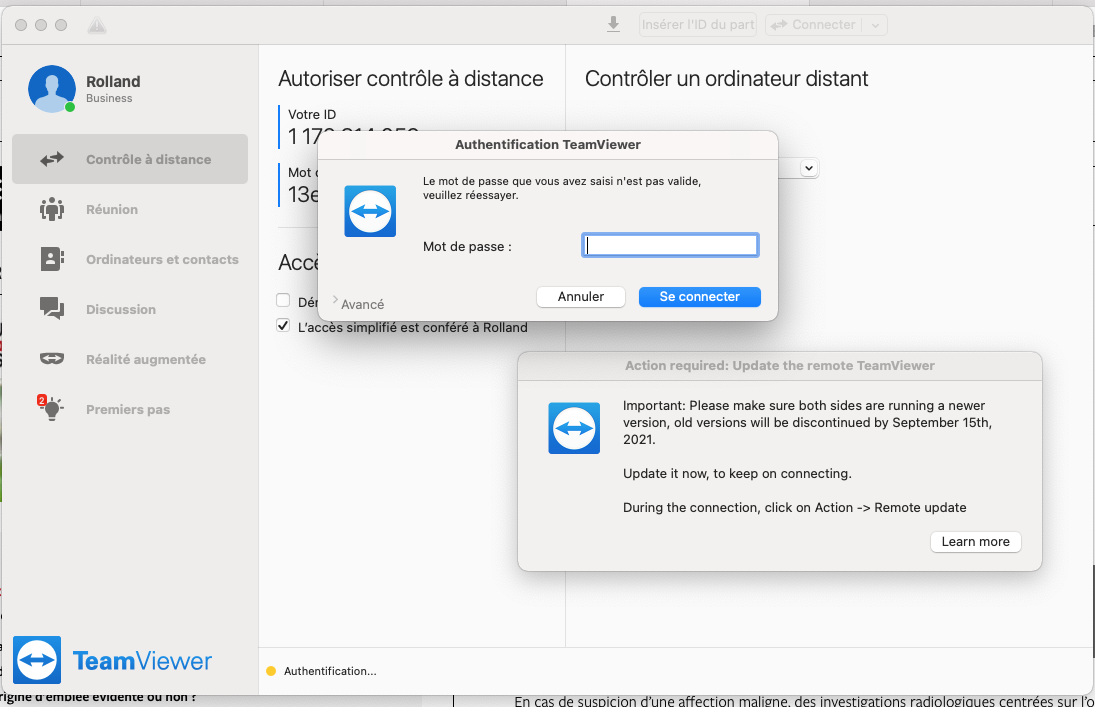Focus the Insérer l'ID du partenaire field

[x=698, y=24]
